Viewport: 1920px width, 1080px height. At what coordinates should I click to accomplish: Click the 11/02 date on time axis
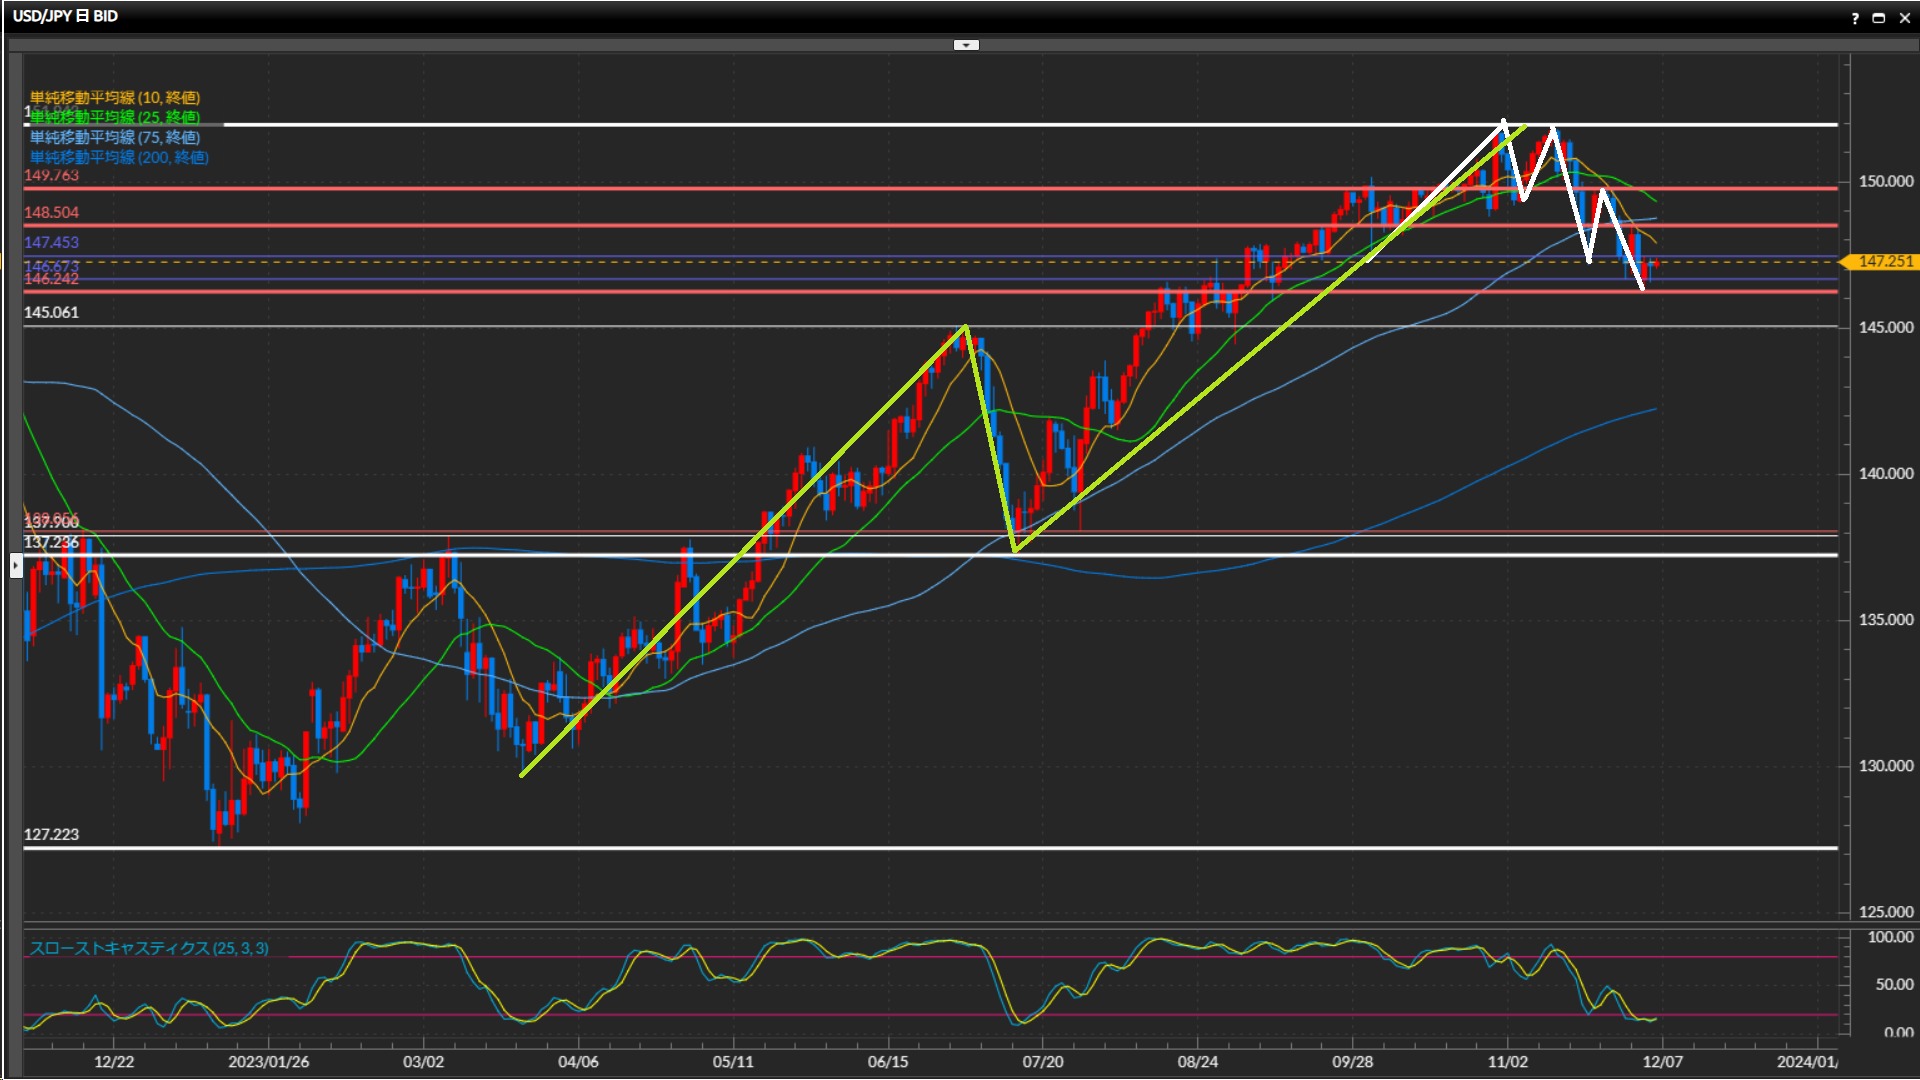(1507, 1061)
